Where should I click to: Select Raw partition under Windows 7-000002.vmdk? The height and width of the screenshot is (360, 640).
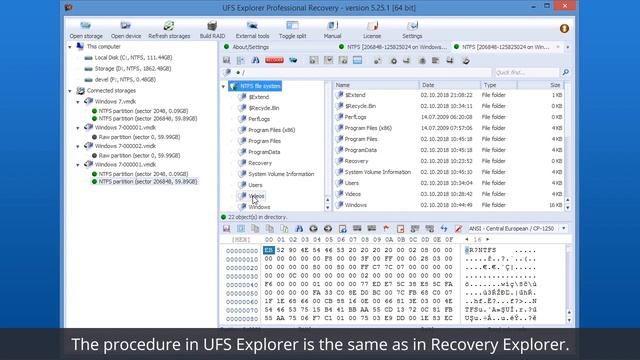click(139, 156)
